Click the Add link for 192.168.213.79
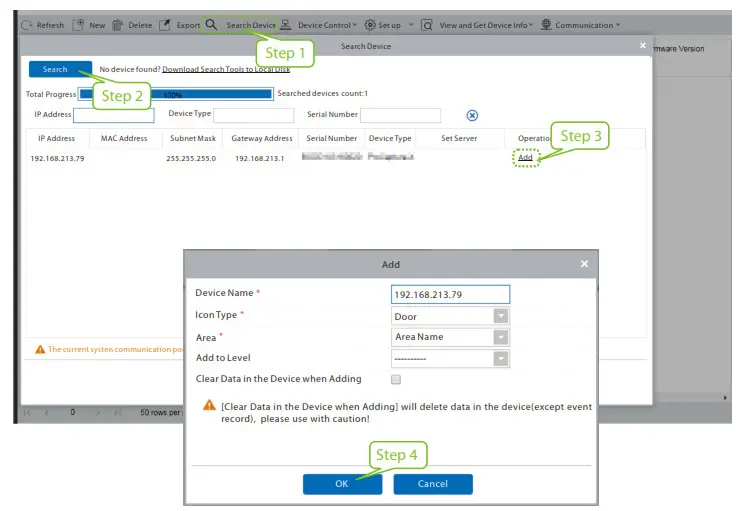This screenshot has height=511, width=741. click(x=525, y=157)
